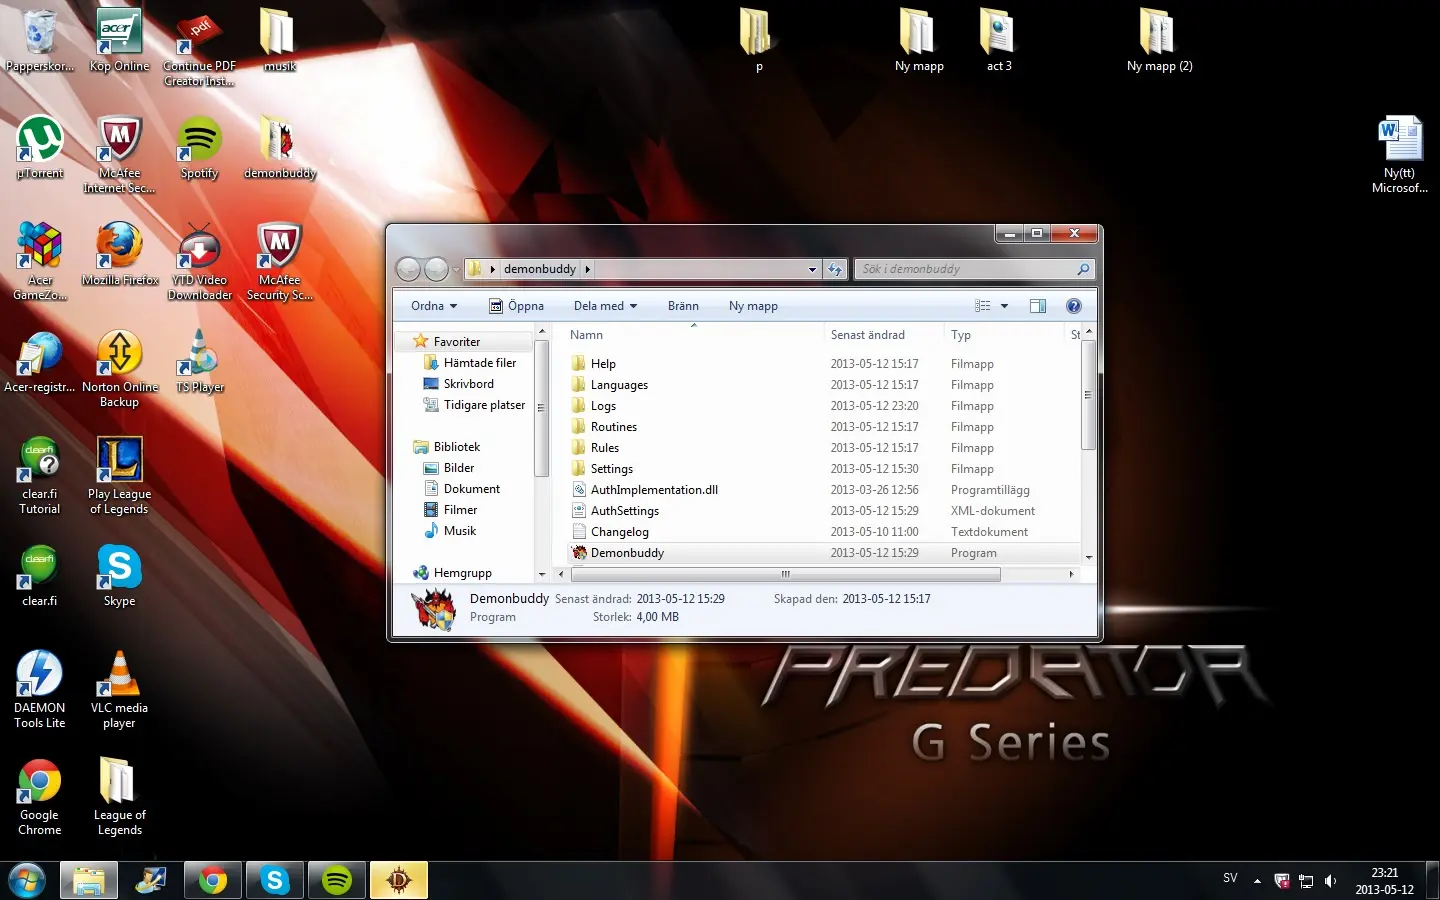This screenshot has width=1440, height=900.
Task: Click the Explorer back navigation button
Action: pyautogui.click(x=408, y=269)
